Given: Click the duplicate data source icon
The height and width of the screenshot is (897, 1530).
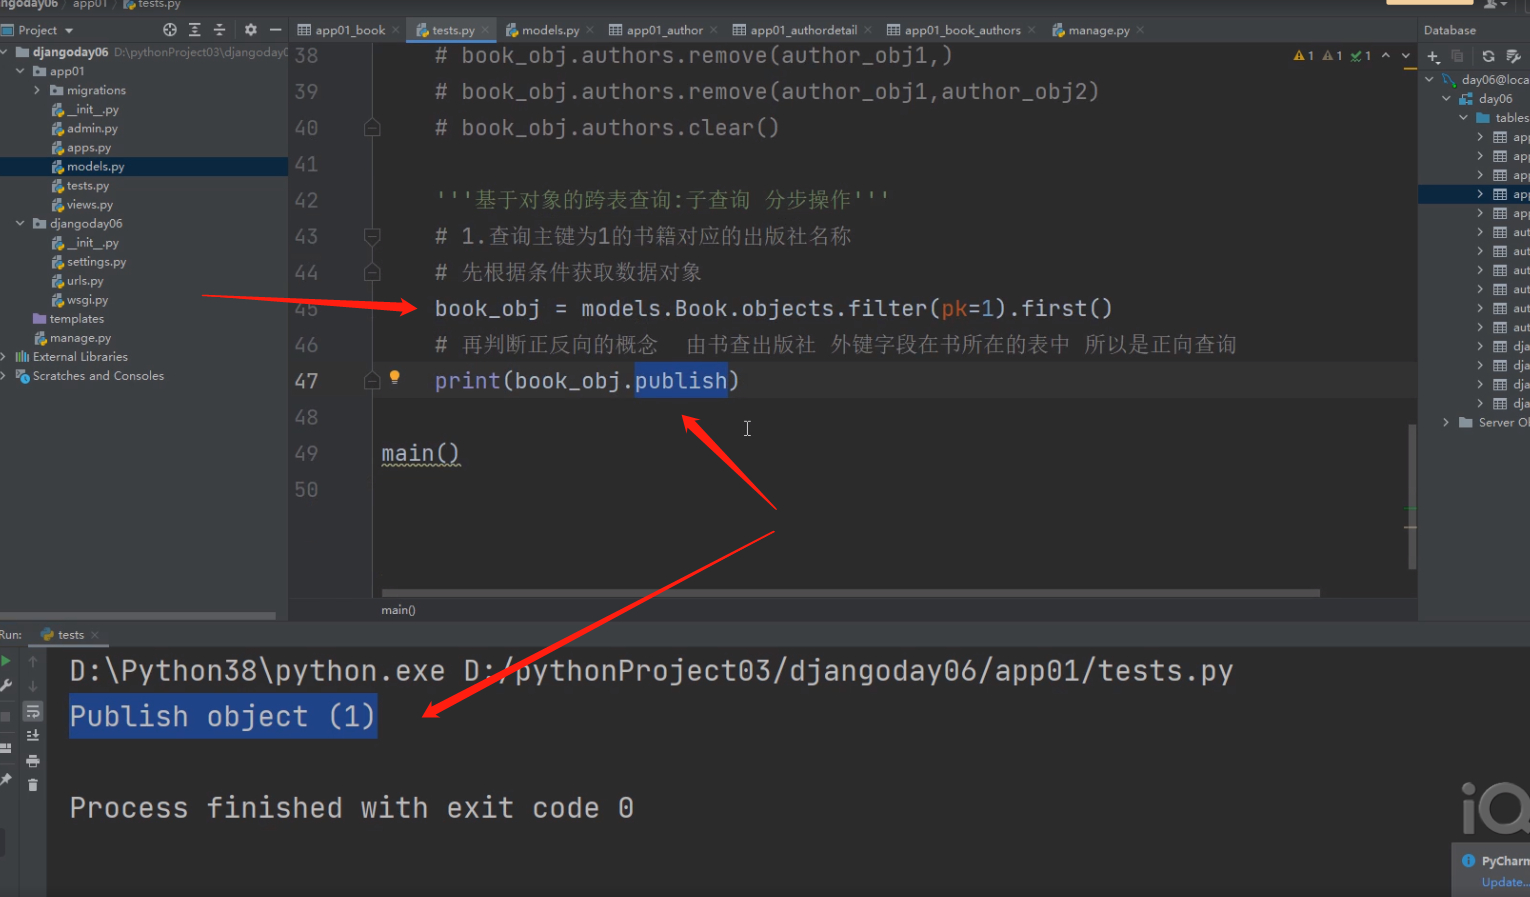Looking at the screenshot, I should point(1457,56).
